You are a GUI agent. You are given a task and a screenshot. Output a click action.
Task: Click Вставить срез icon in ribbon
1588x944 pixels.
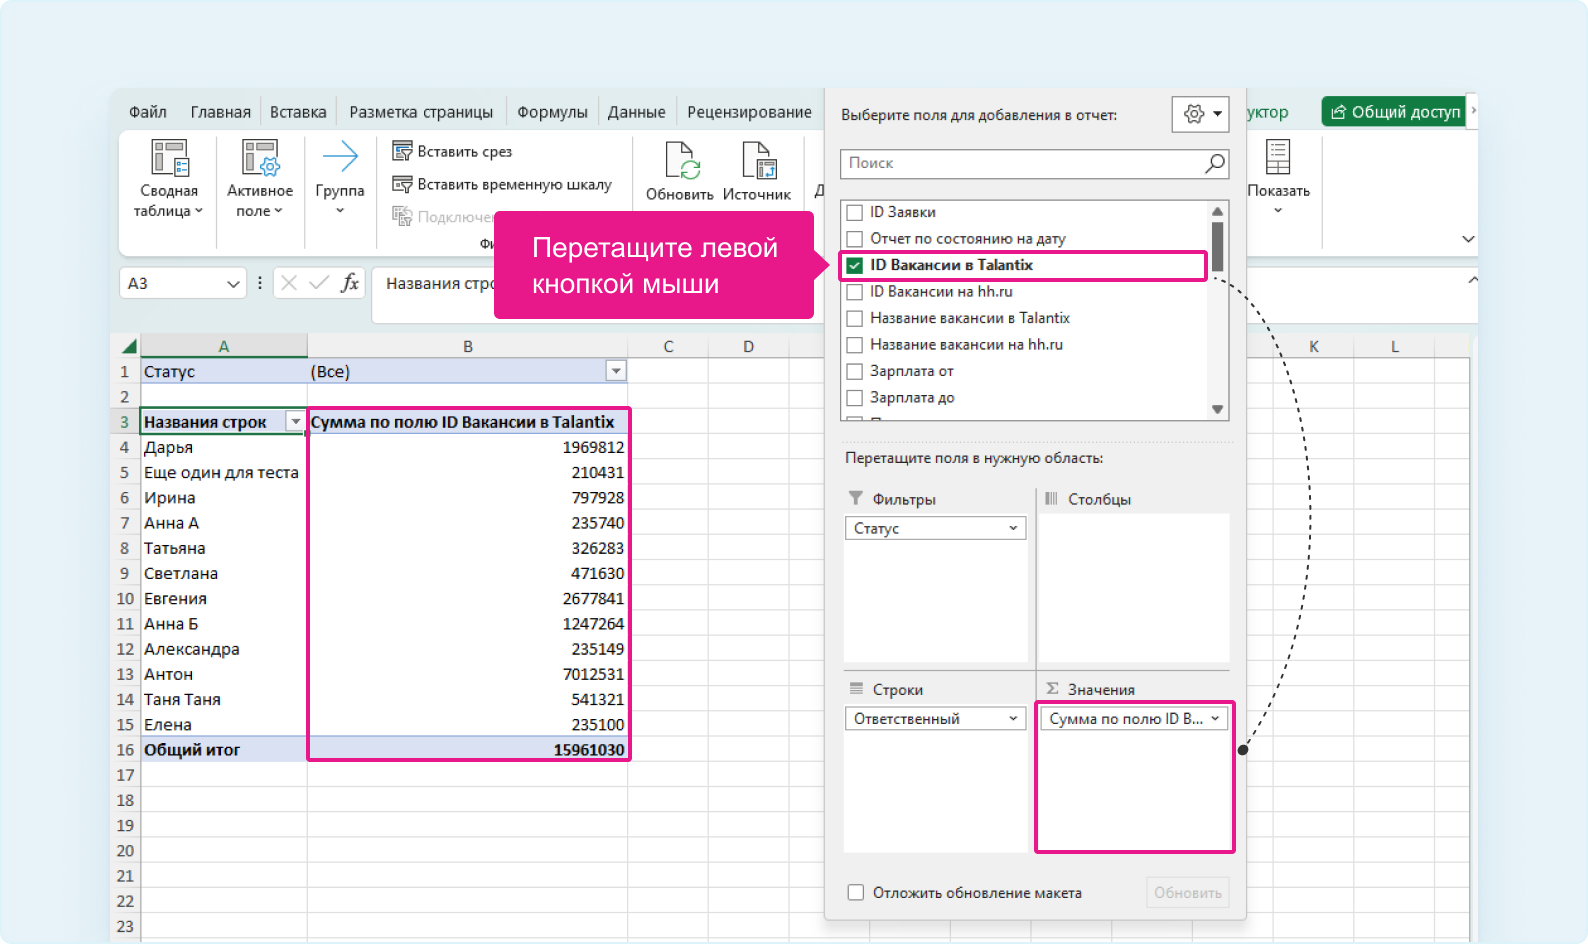tap(402, 151)
